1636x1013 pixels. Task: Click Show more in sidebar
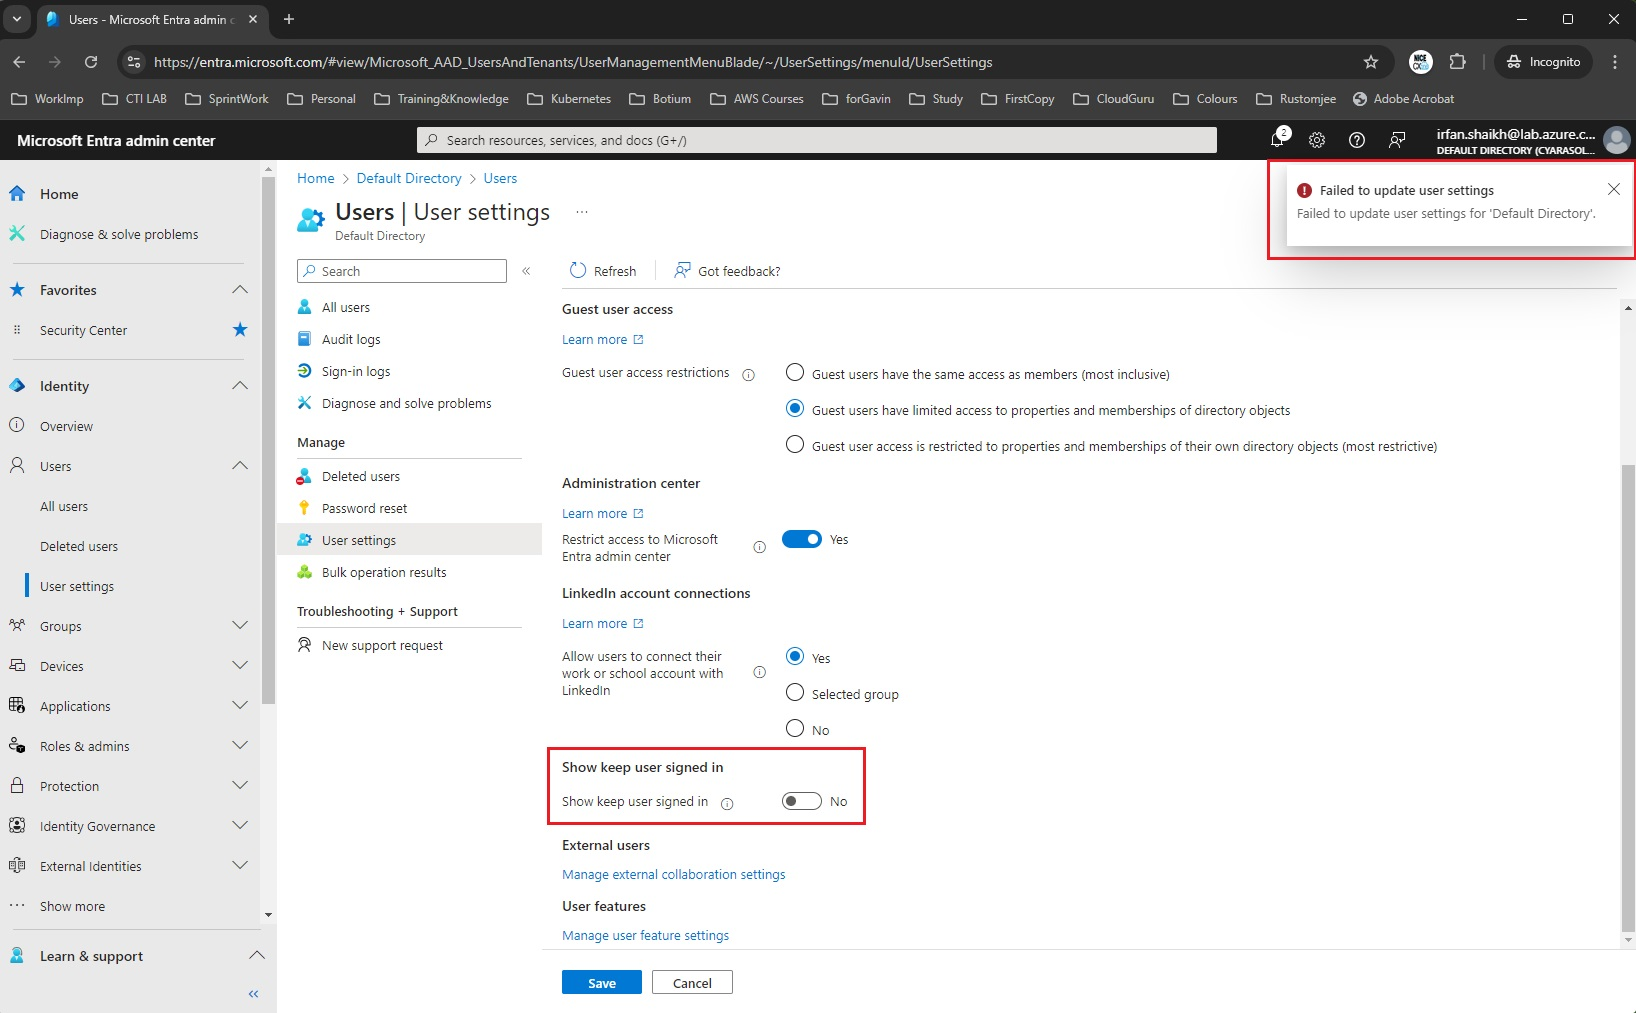pos(72,906)
